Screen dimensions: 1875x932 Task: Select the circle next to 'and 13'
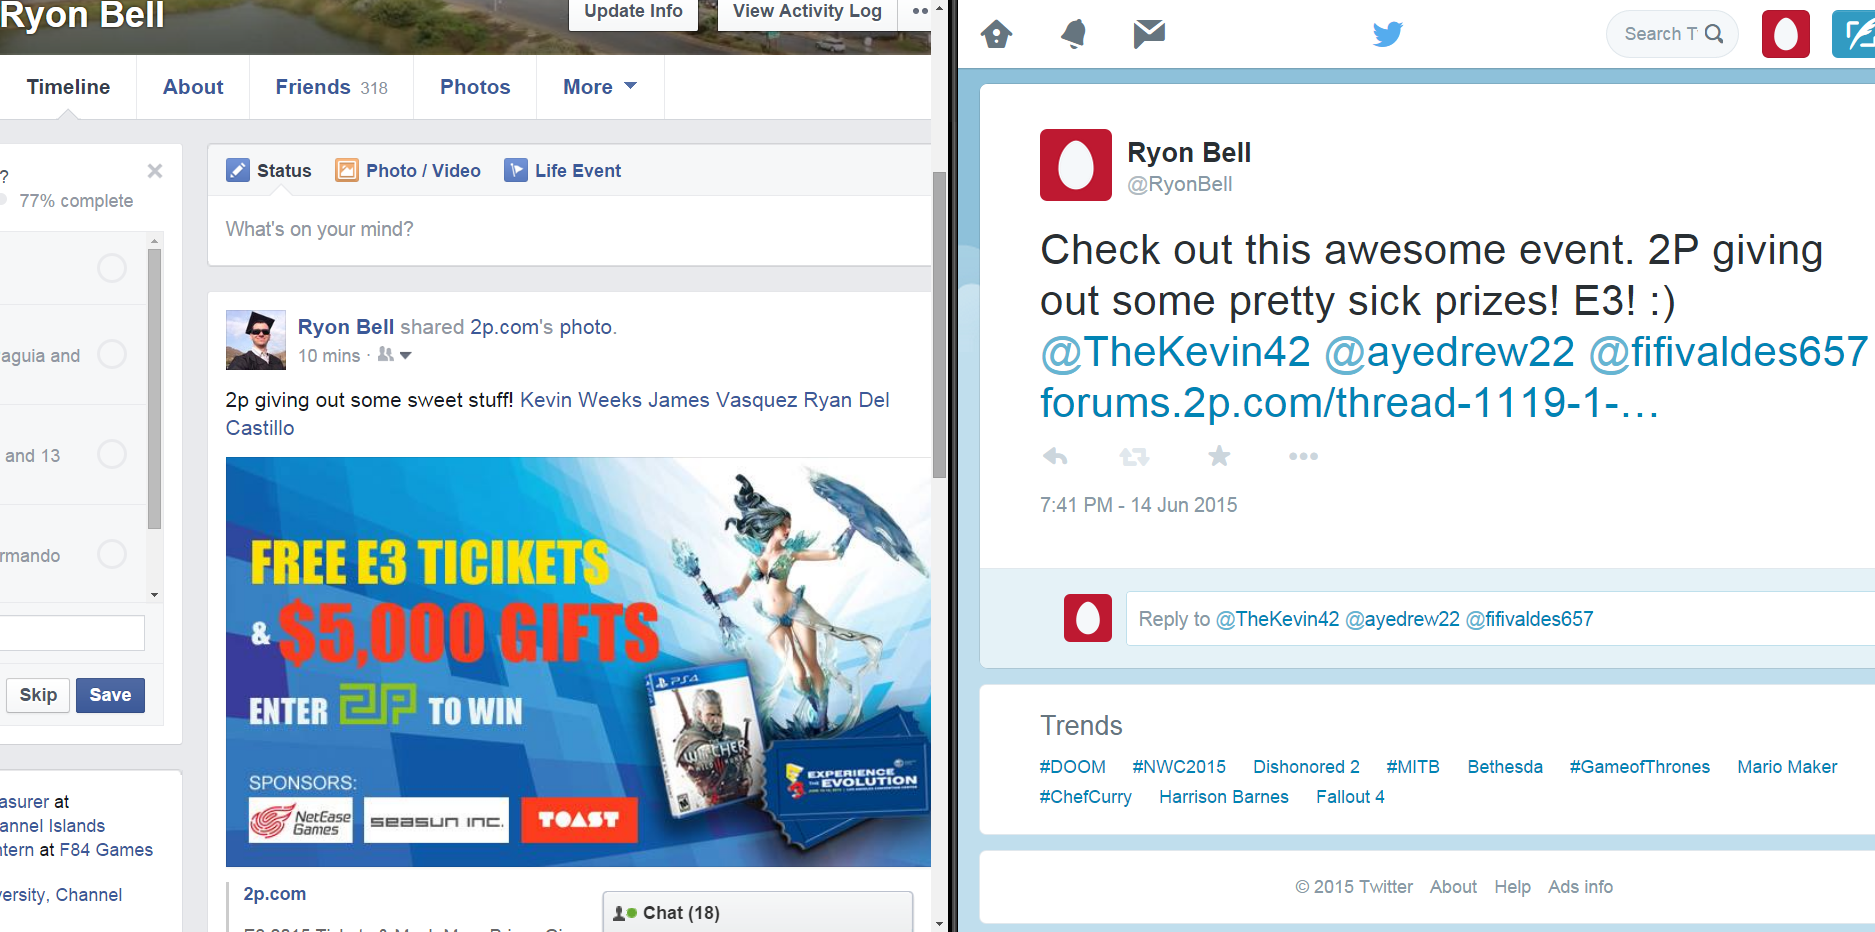click(x=112, y=454)
